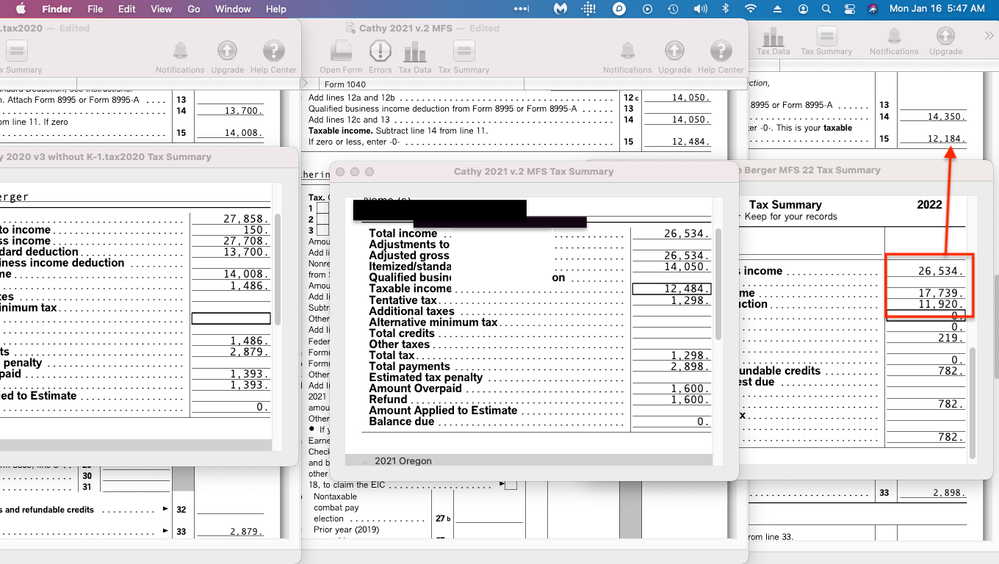Image resolution: width=999 pixels, height=564 pixels.
Task: Click Total payments value 2,898 in Cathy summary
Action: click(689, 366)
